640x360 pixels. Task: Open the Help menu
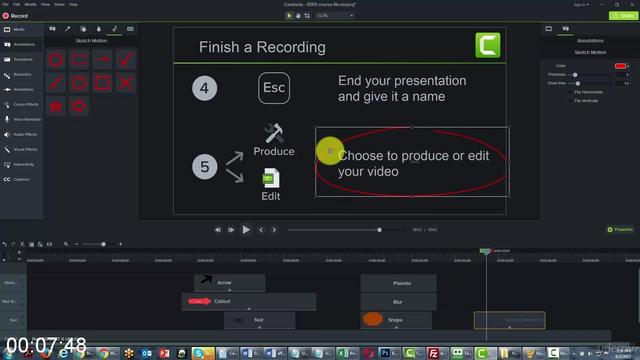click(x=73, y=4)
